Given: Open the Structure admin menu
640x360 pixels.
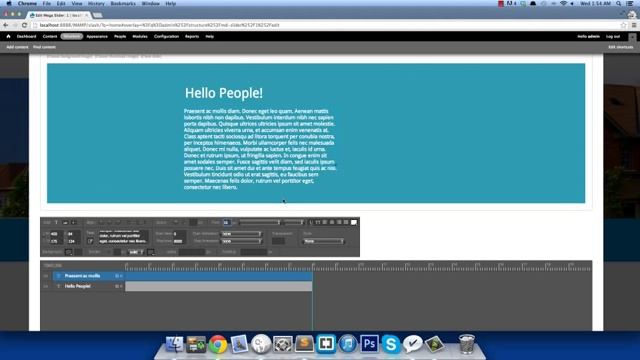Looking at the screenshot, I should [x=72, y=36].
